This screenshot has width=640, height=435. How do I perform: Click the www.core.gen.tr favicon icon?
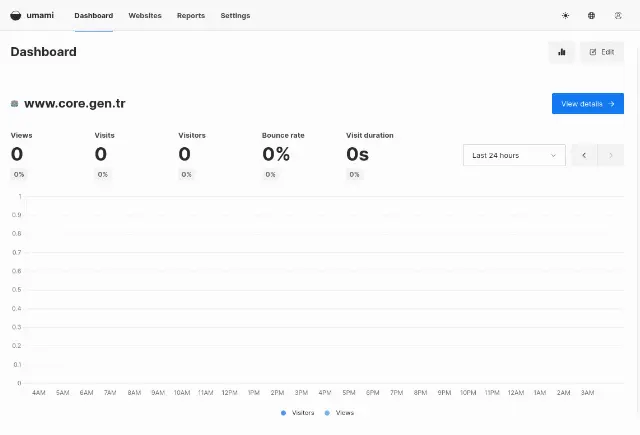click(x=14, y=104)
